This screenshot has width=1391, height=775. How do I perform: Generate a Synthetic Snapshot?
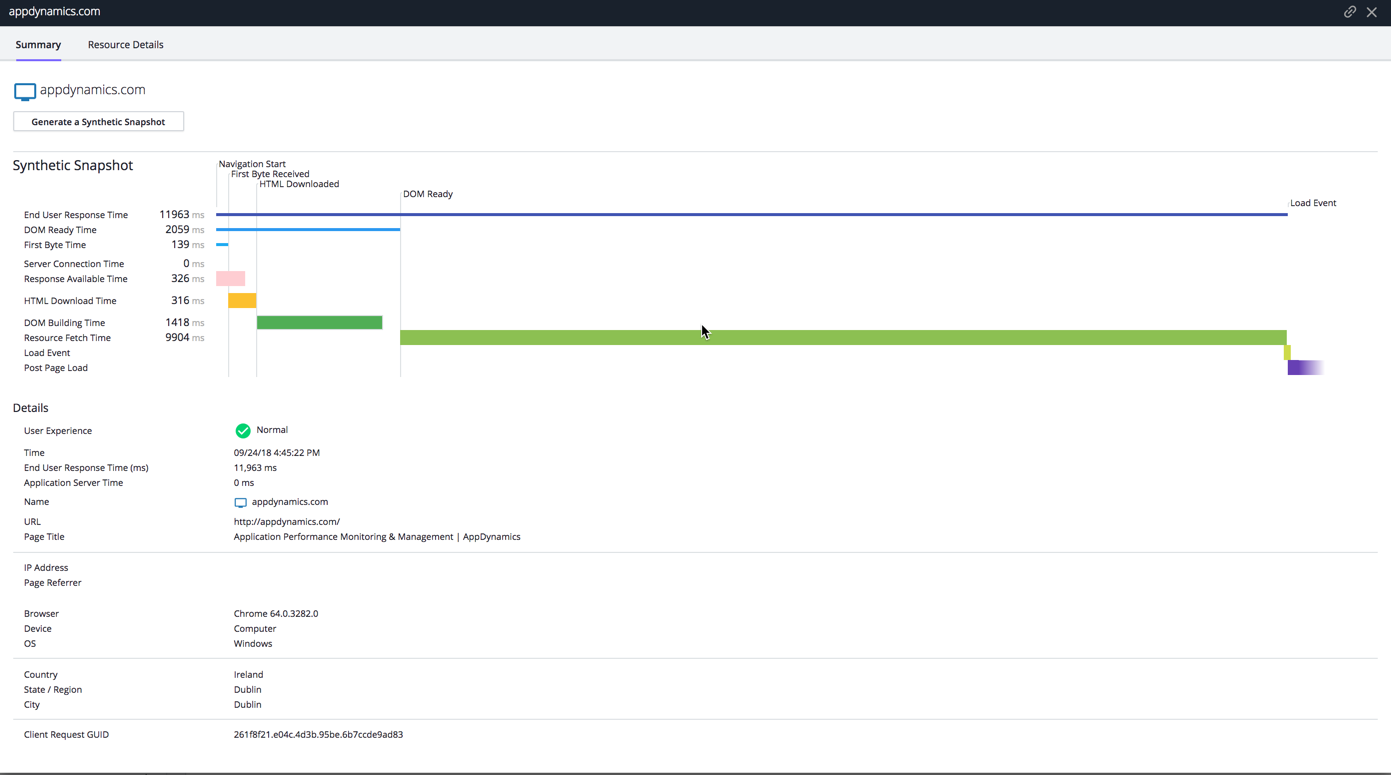(x=98, y=122)
